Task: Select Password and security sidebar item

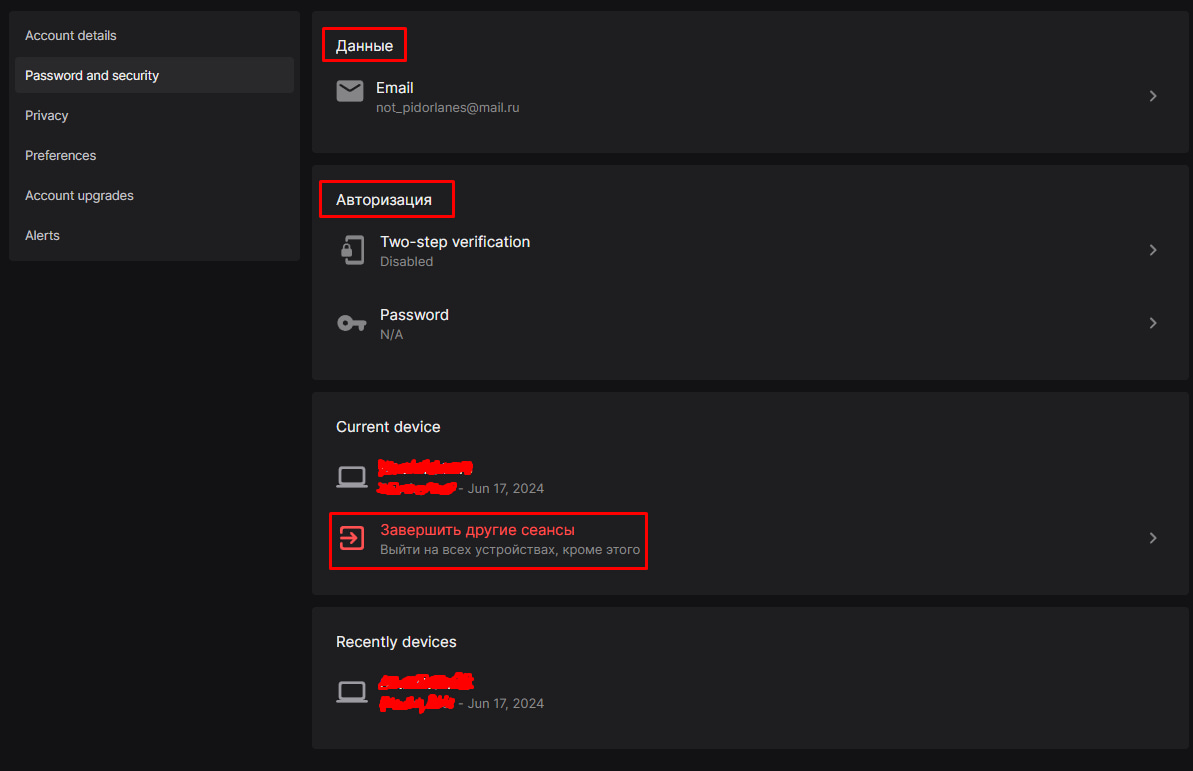Action: coord(92,76)
